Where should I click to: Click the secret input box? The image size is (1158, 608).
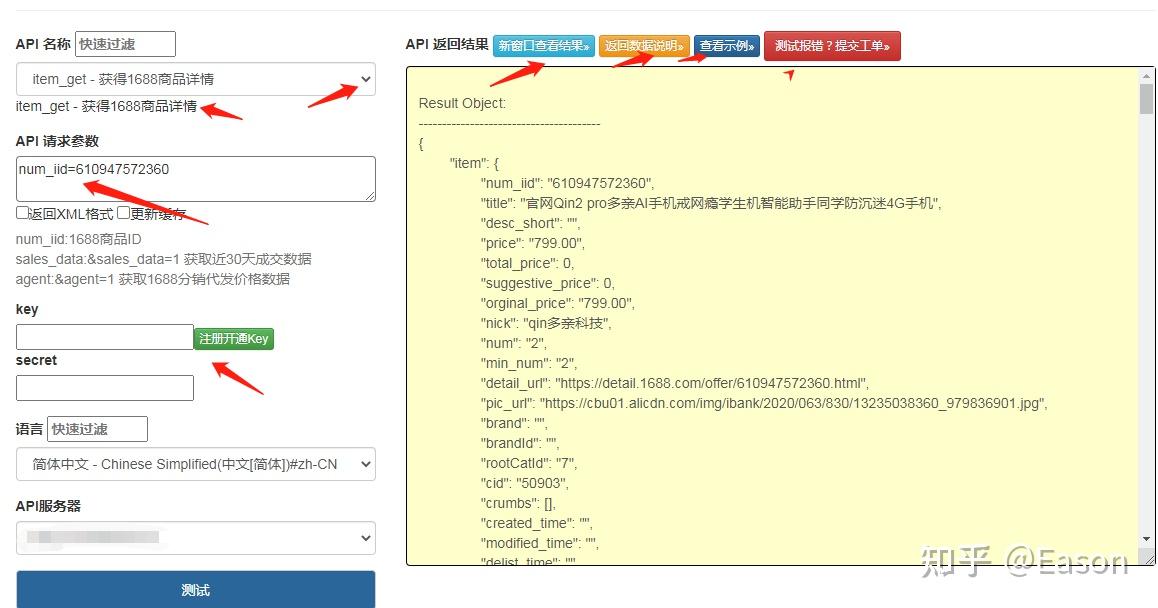pos(104,387)
